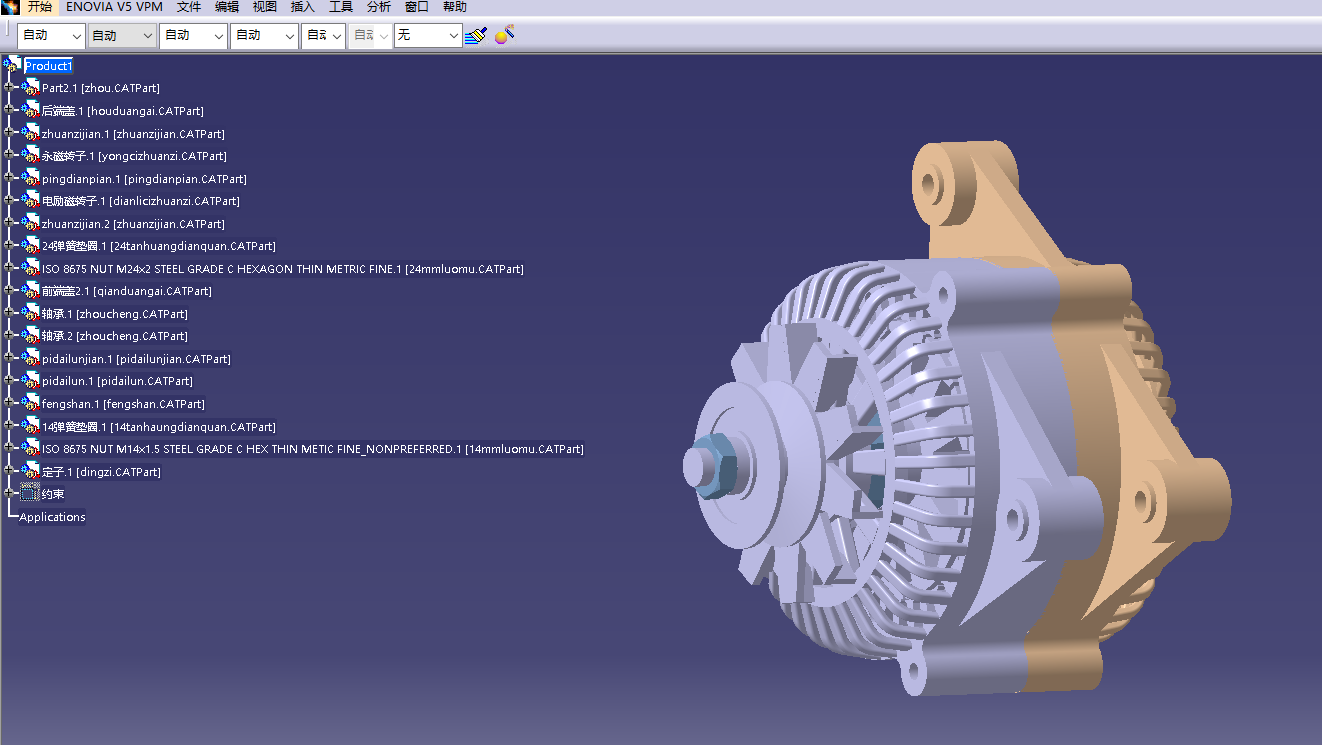This screenshot has width=1322, height=745.
Task: Select the 'zhuanzijian.2 [zhuanzijian.CATPart]' label
Action: pos(133,224)
